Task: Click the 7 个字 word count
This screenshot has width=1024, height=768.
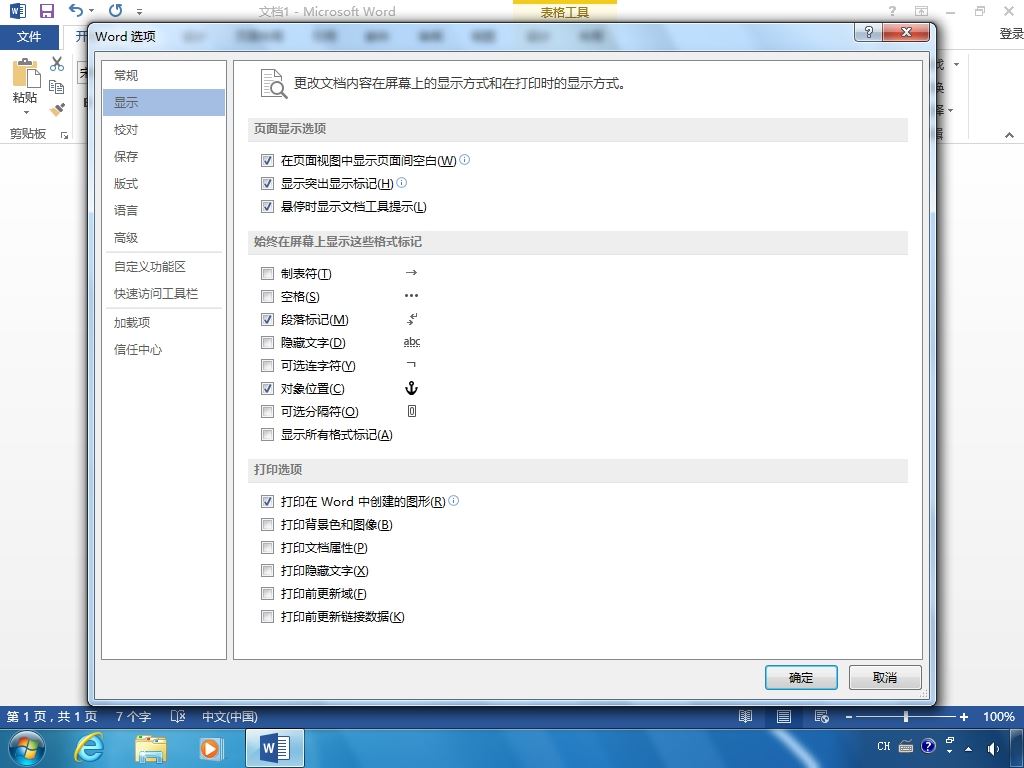Action: coord(133,716)
